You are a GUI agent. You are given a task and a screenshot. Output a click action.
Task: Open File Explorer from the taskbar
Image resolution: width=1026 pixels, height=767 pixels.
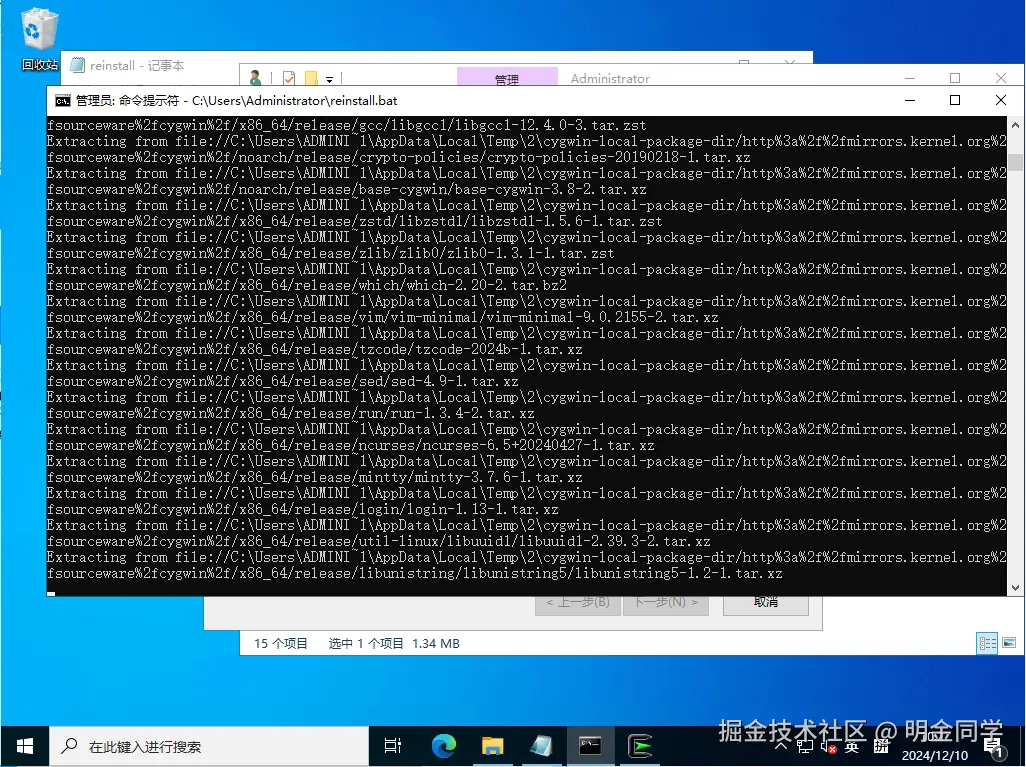492,746
